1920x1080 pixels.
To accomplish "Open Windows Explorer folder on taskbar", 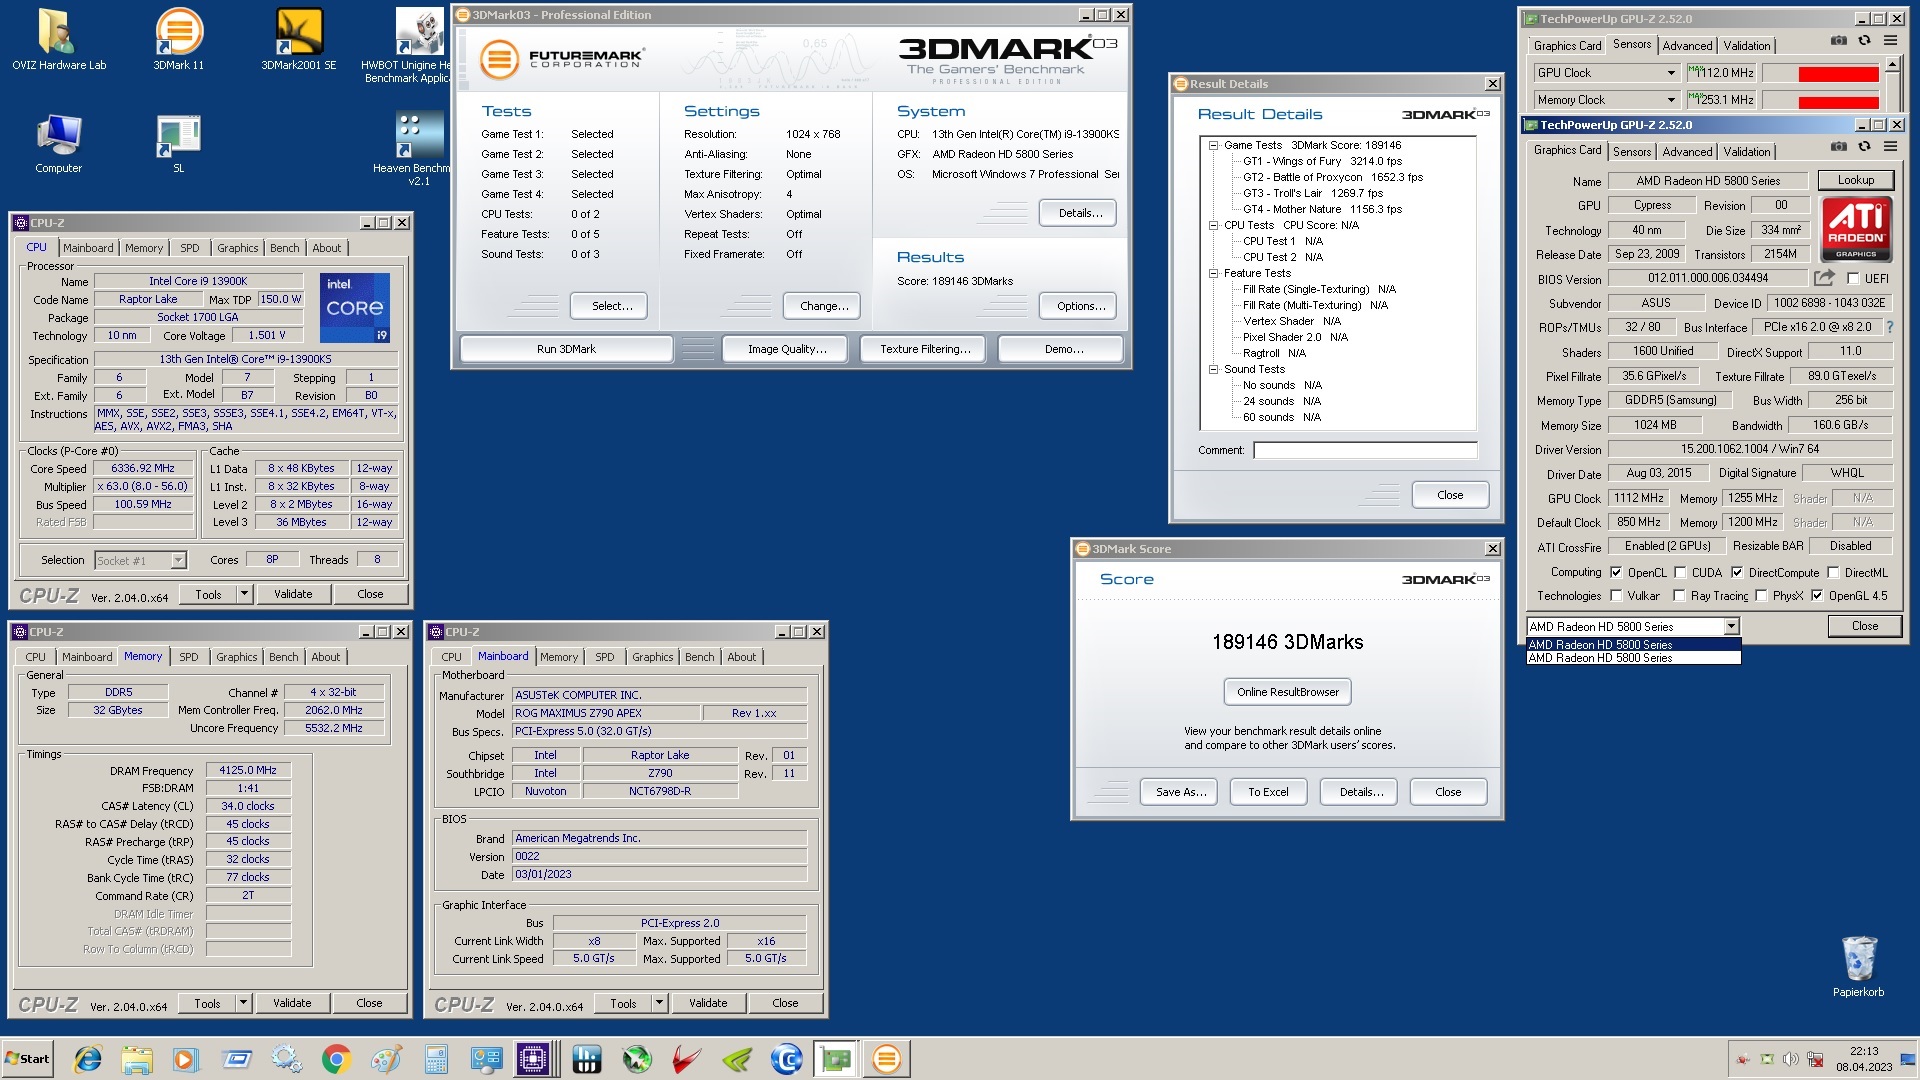I will (137, 1059).
